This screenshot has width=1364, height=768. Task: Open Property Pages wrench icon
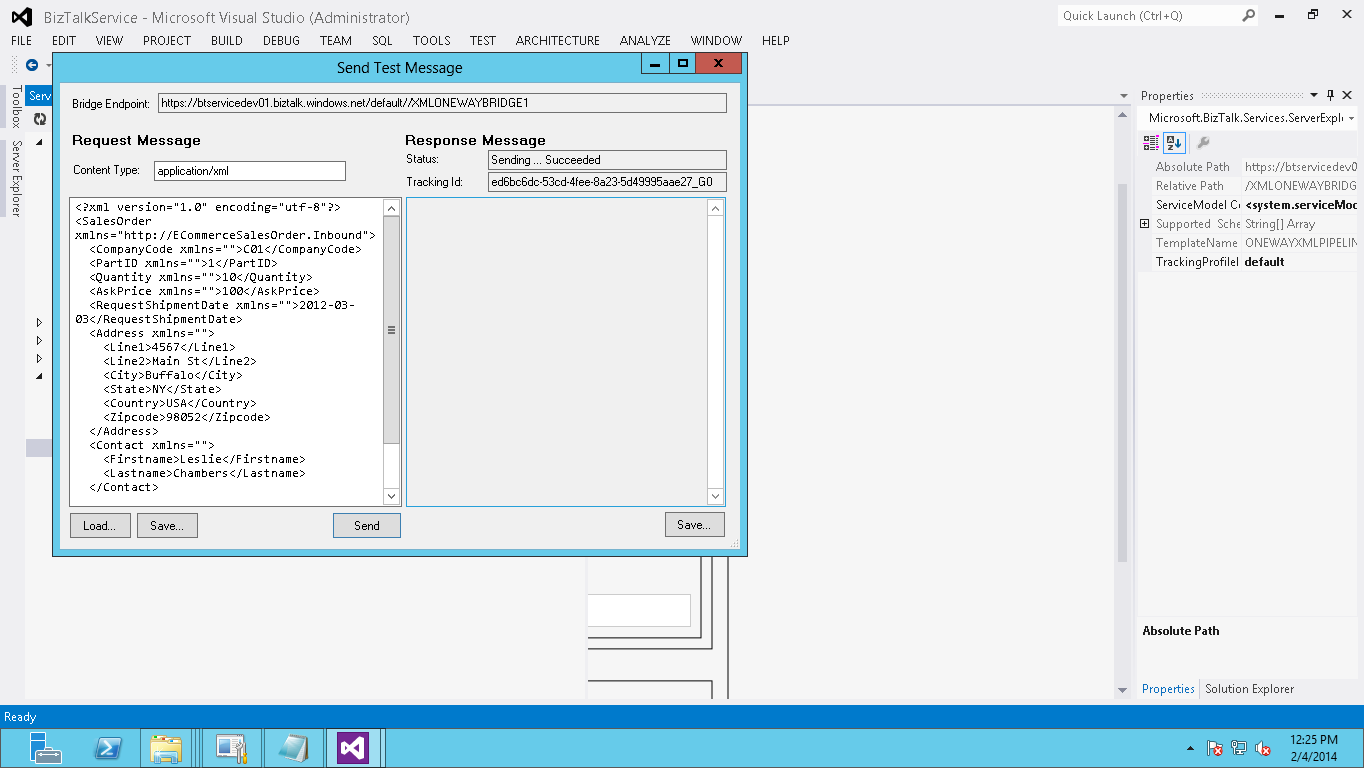(x=1203, y=143)
